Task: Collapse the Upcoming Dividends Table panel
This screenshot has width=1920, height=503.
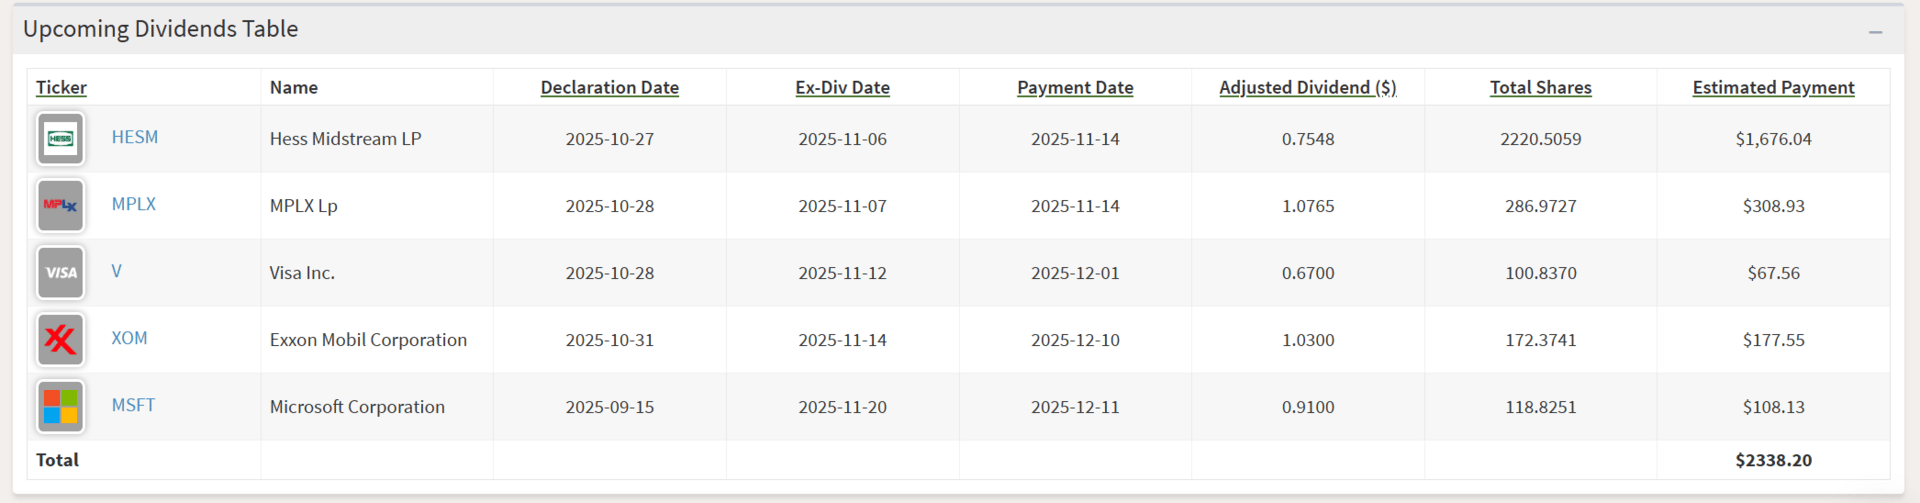Action: click(1875, 32)
